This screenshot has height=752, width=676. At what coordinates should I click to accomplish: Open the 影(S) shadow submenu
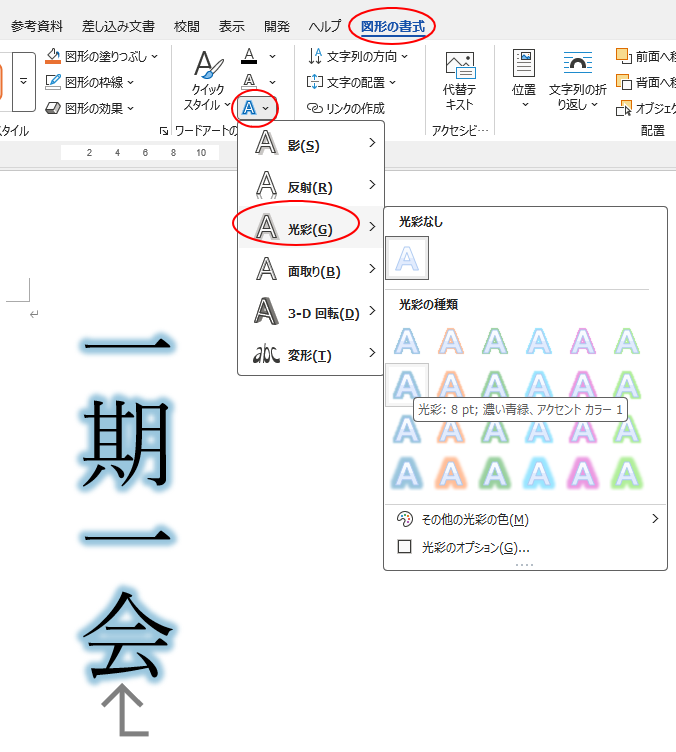tap(311, 143)
